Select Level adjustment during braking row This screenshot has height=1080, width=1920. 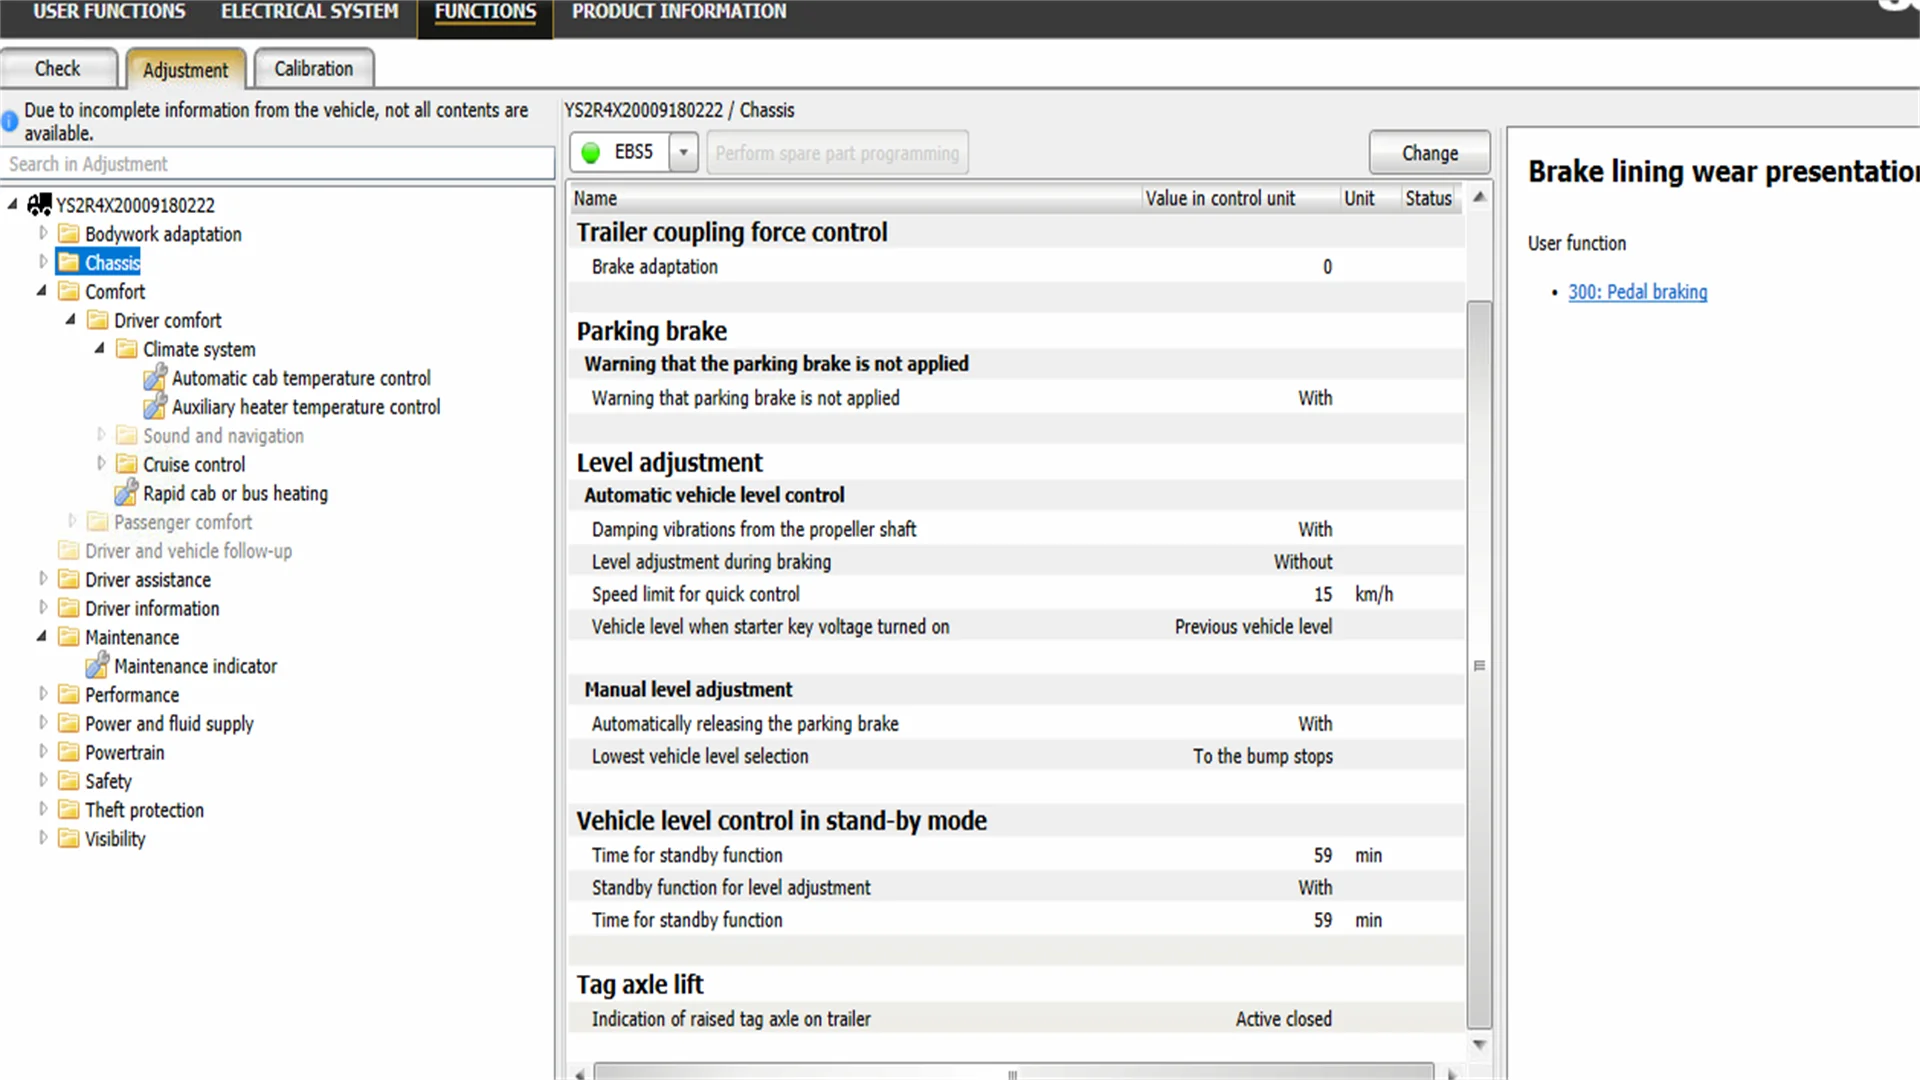pos(1016,562)
